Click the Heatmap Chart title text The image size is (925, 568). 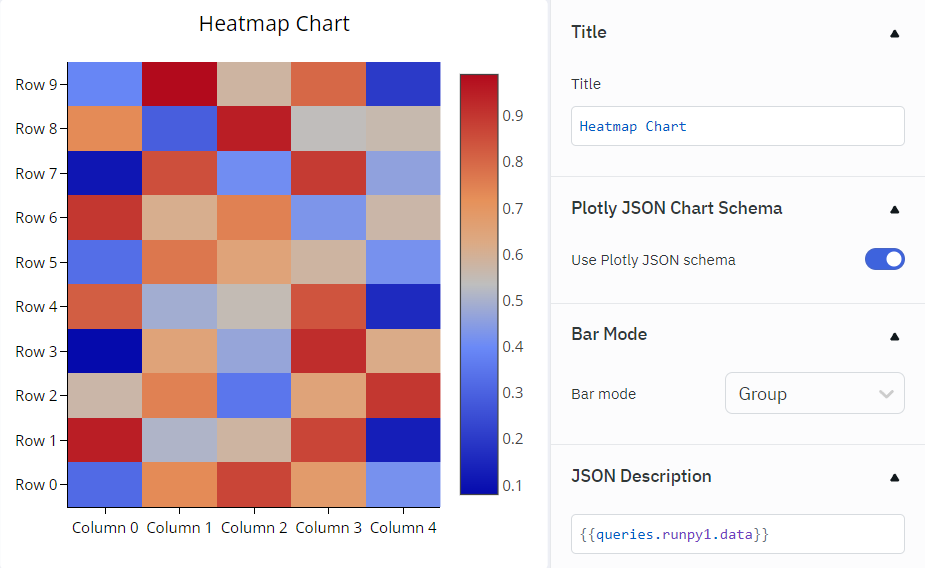274,24
